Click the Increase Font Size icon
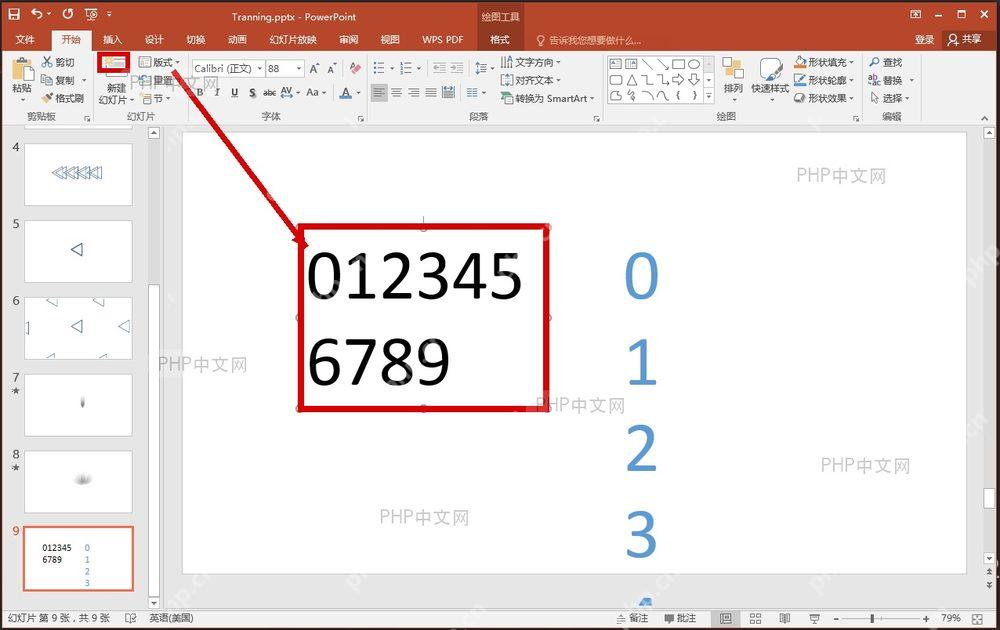This screenshot has width=1000, height=630. (x=314, y=68)
